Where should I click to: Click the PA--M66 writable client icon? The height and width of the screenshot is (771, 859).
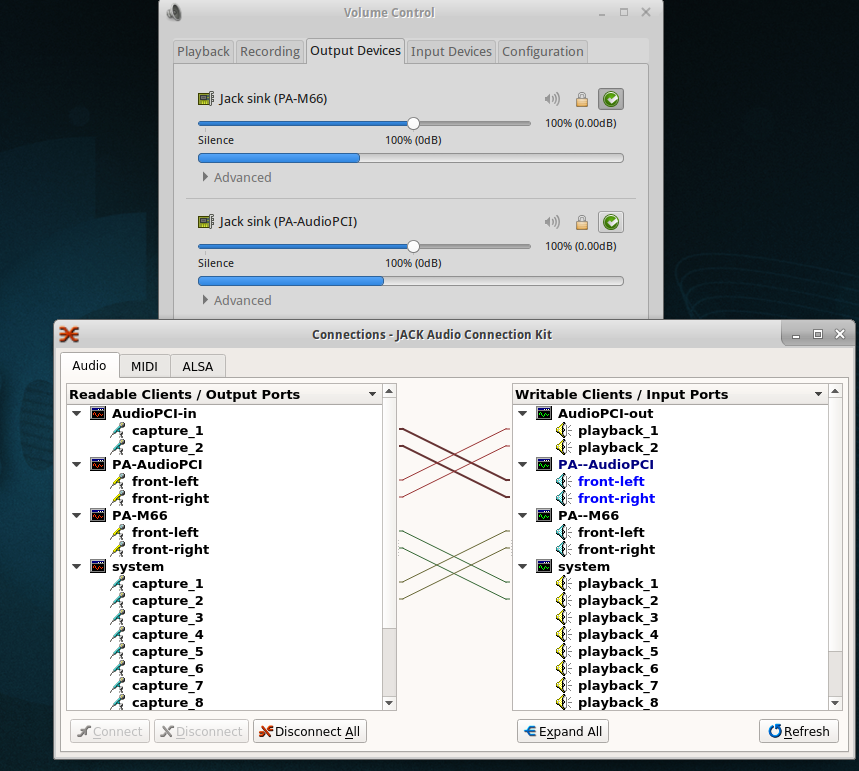pyautogui.click(x=544, y=516)
